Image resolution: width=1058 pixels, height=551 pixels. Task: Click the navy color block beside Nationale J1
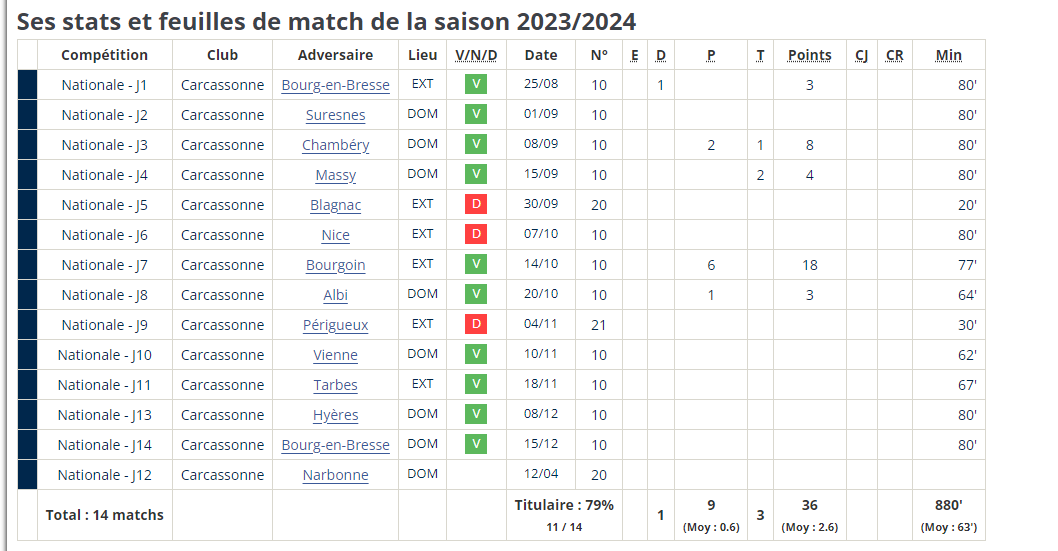(28, 85)
